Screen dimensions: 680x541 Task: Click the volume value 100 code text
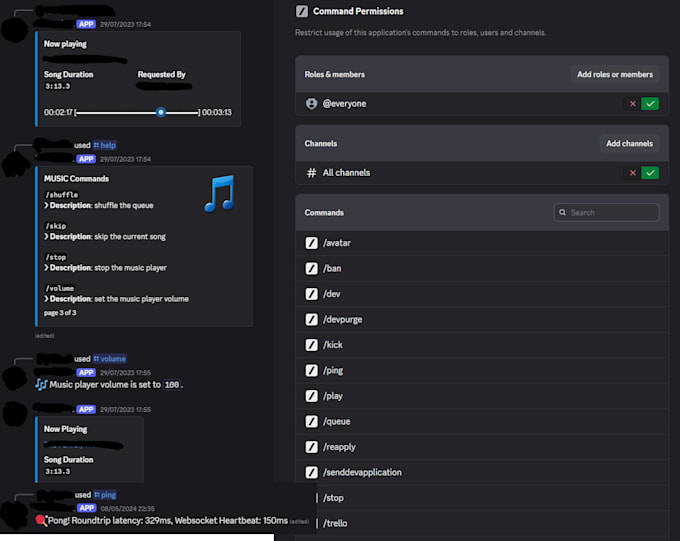tap(172, 385)
